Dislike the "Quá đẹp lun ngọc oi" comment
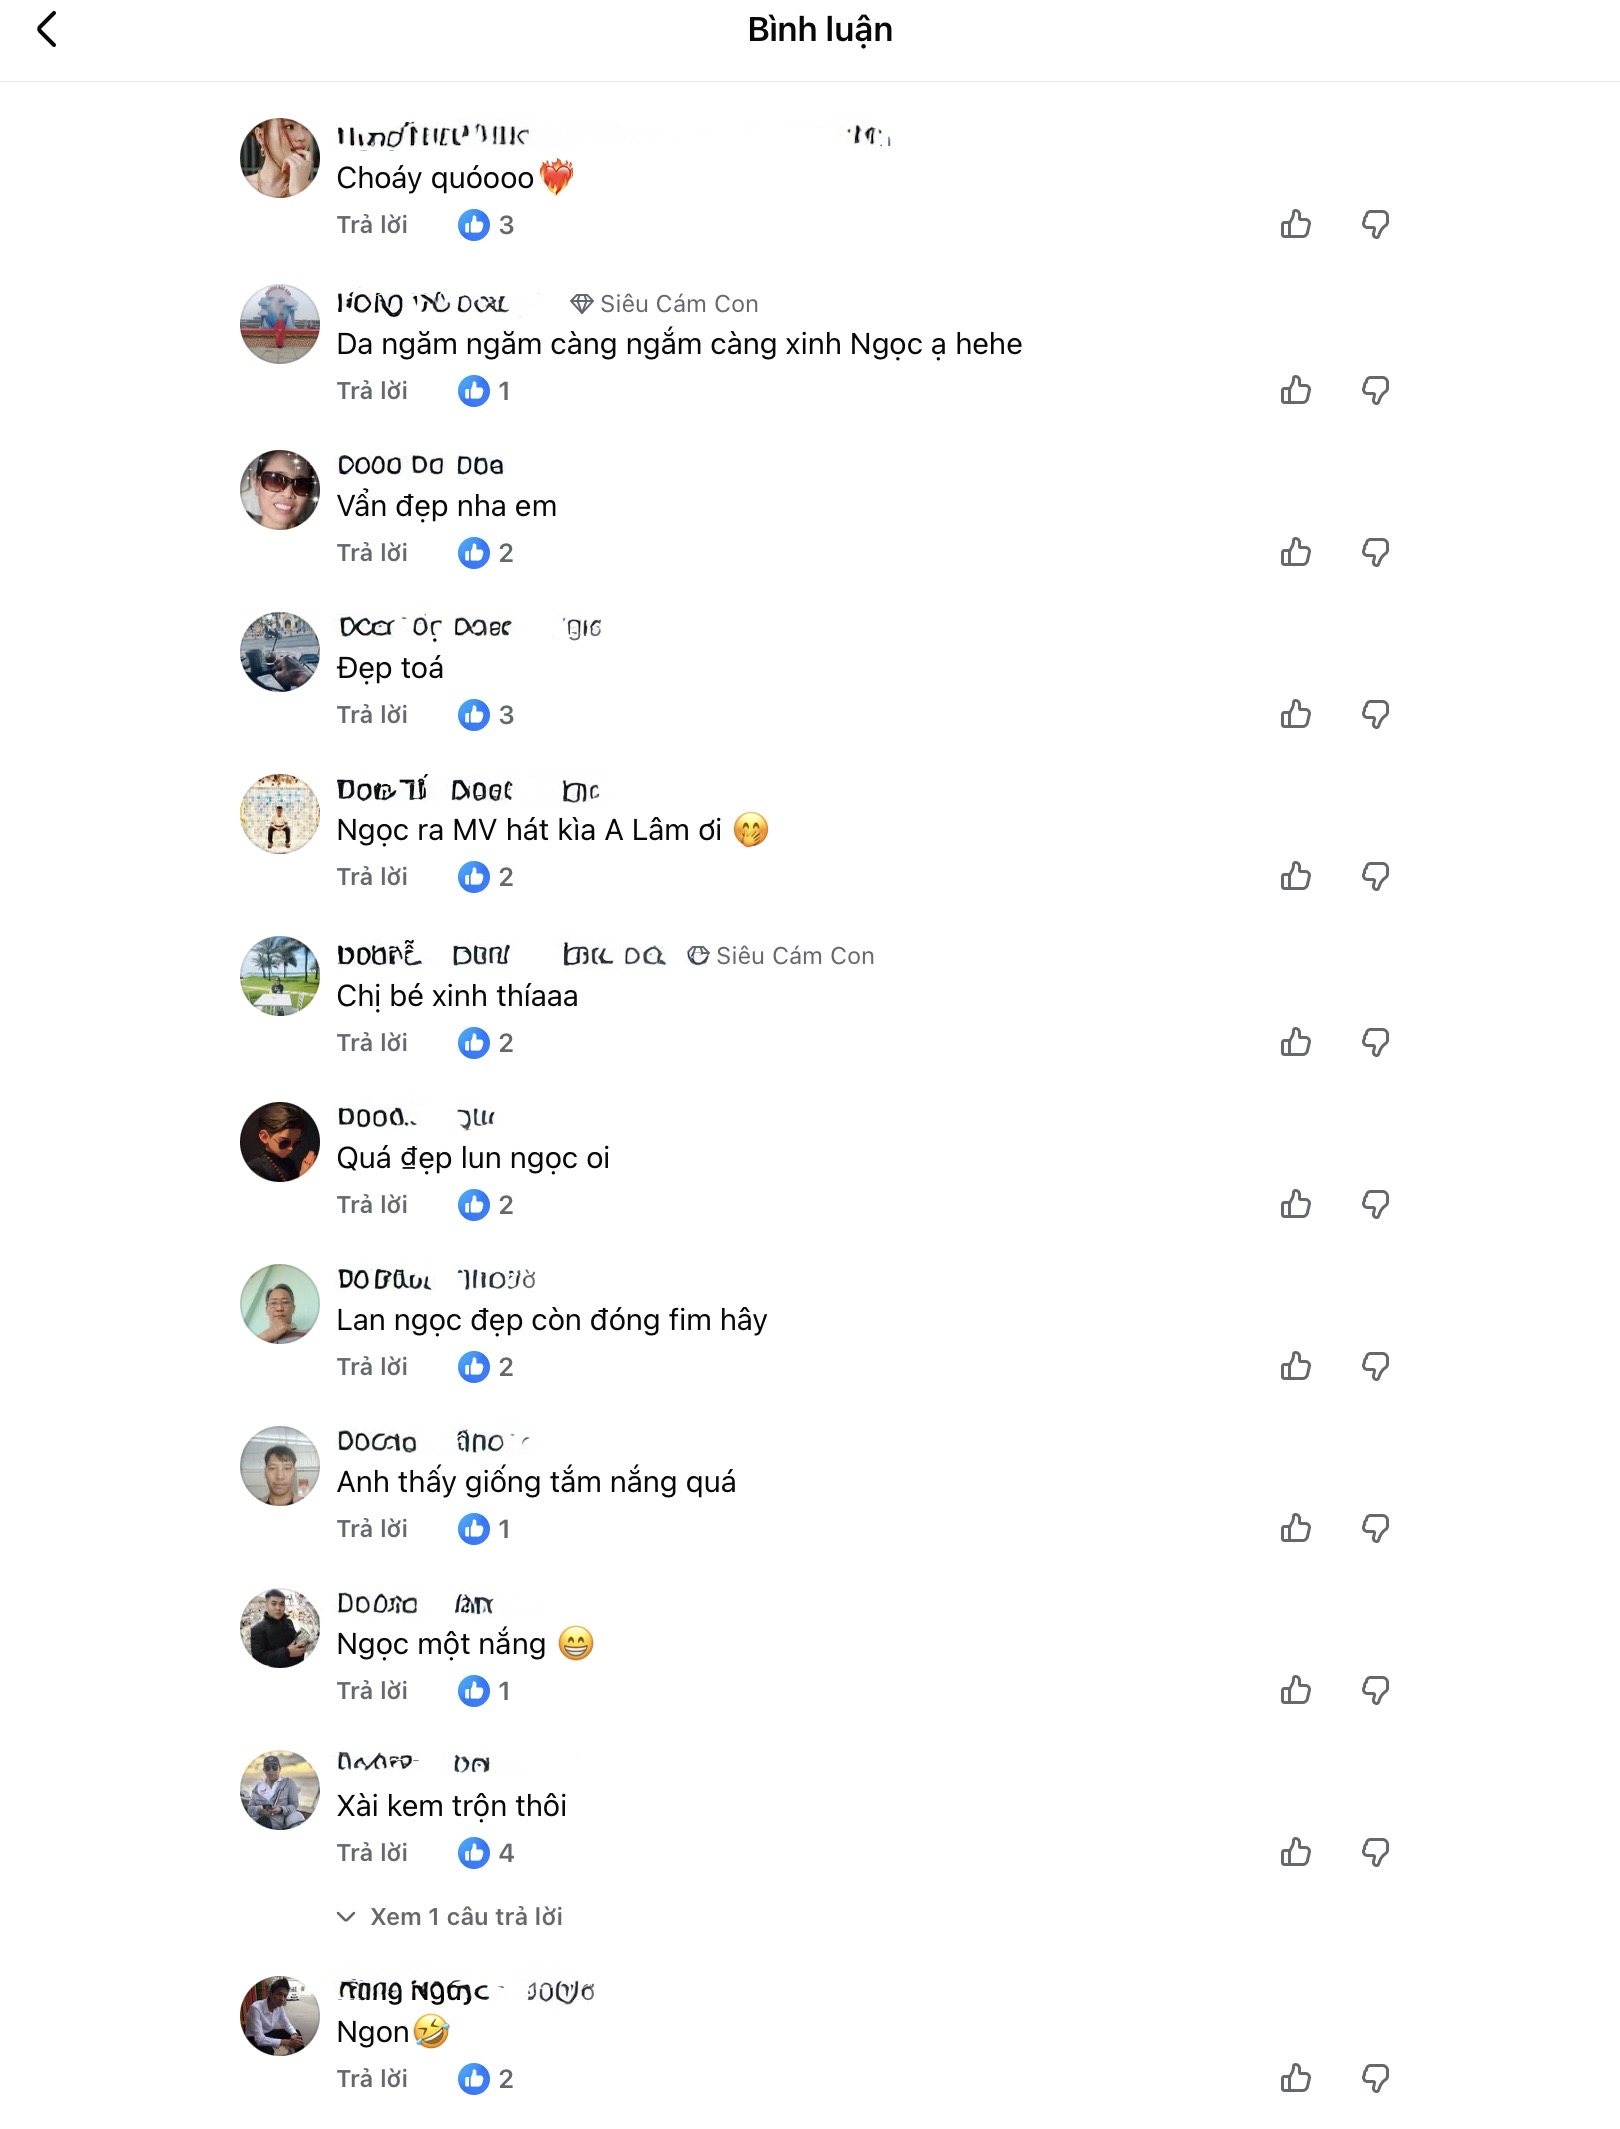The image size is (1620, 2129). tap(1375, 1204)
